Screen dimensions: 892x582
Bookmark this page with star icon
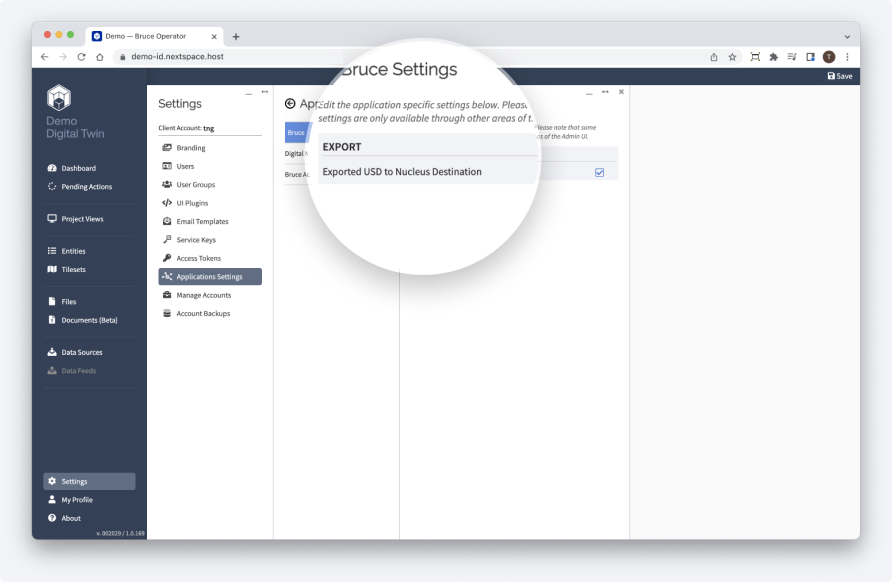click(732, 57)
